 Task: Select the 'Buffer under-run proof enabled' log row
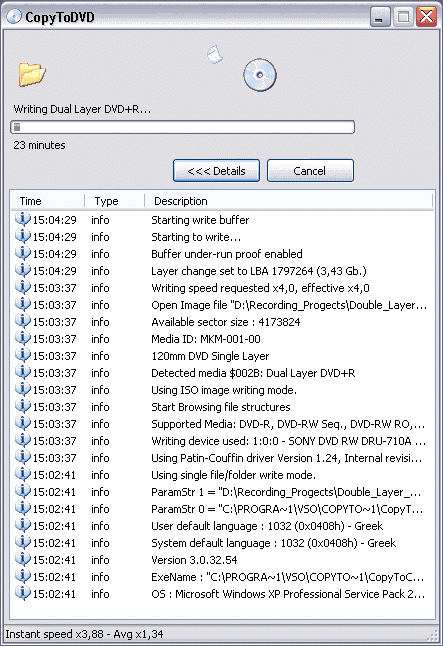tap(223, 254)
